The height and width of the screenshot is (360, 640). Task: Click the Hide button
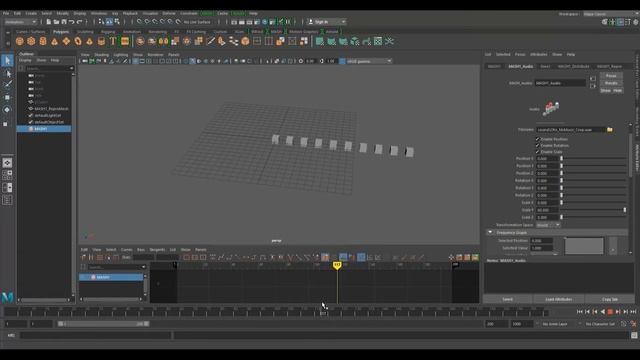618,91
